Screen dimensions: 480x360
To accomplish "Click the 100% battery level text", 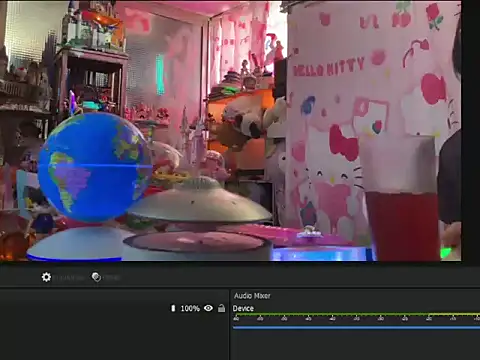I will pos(190,308).
